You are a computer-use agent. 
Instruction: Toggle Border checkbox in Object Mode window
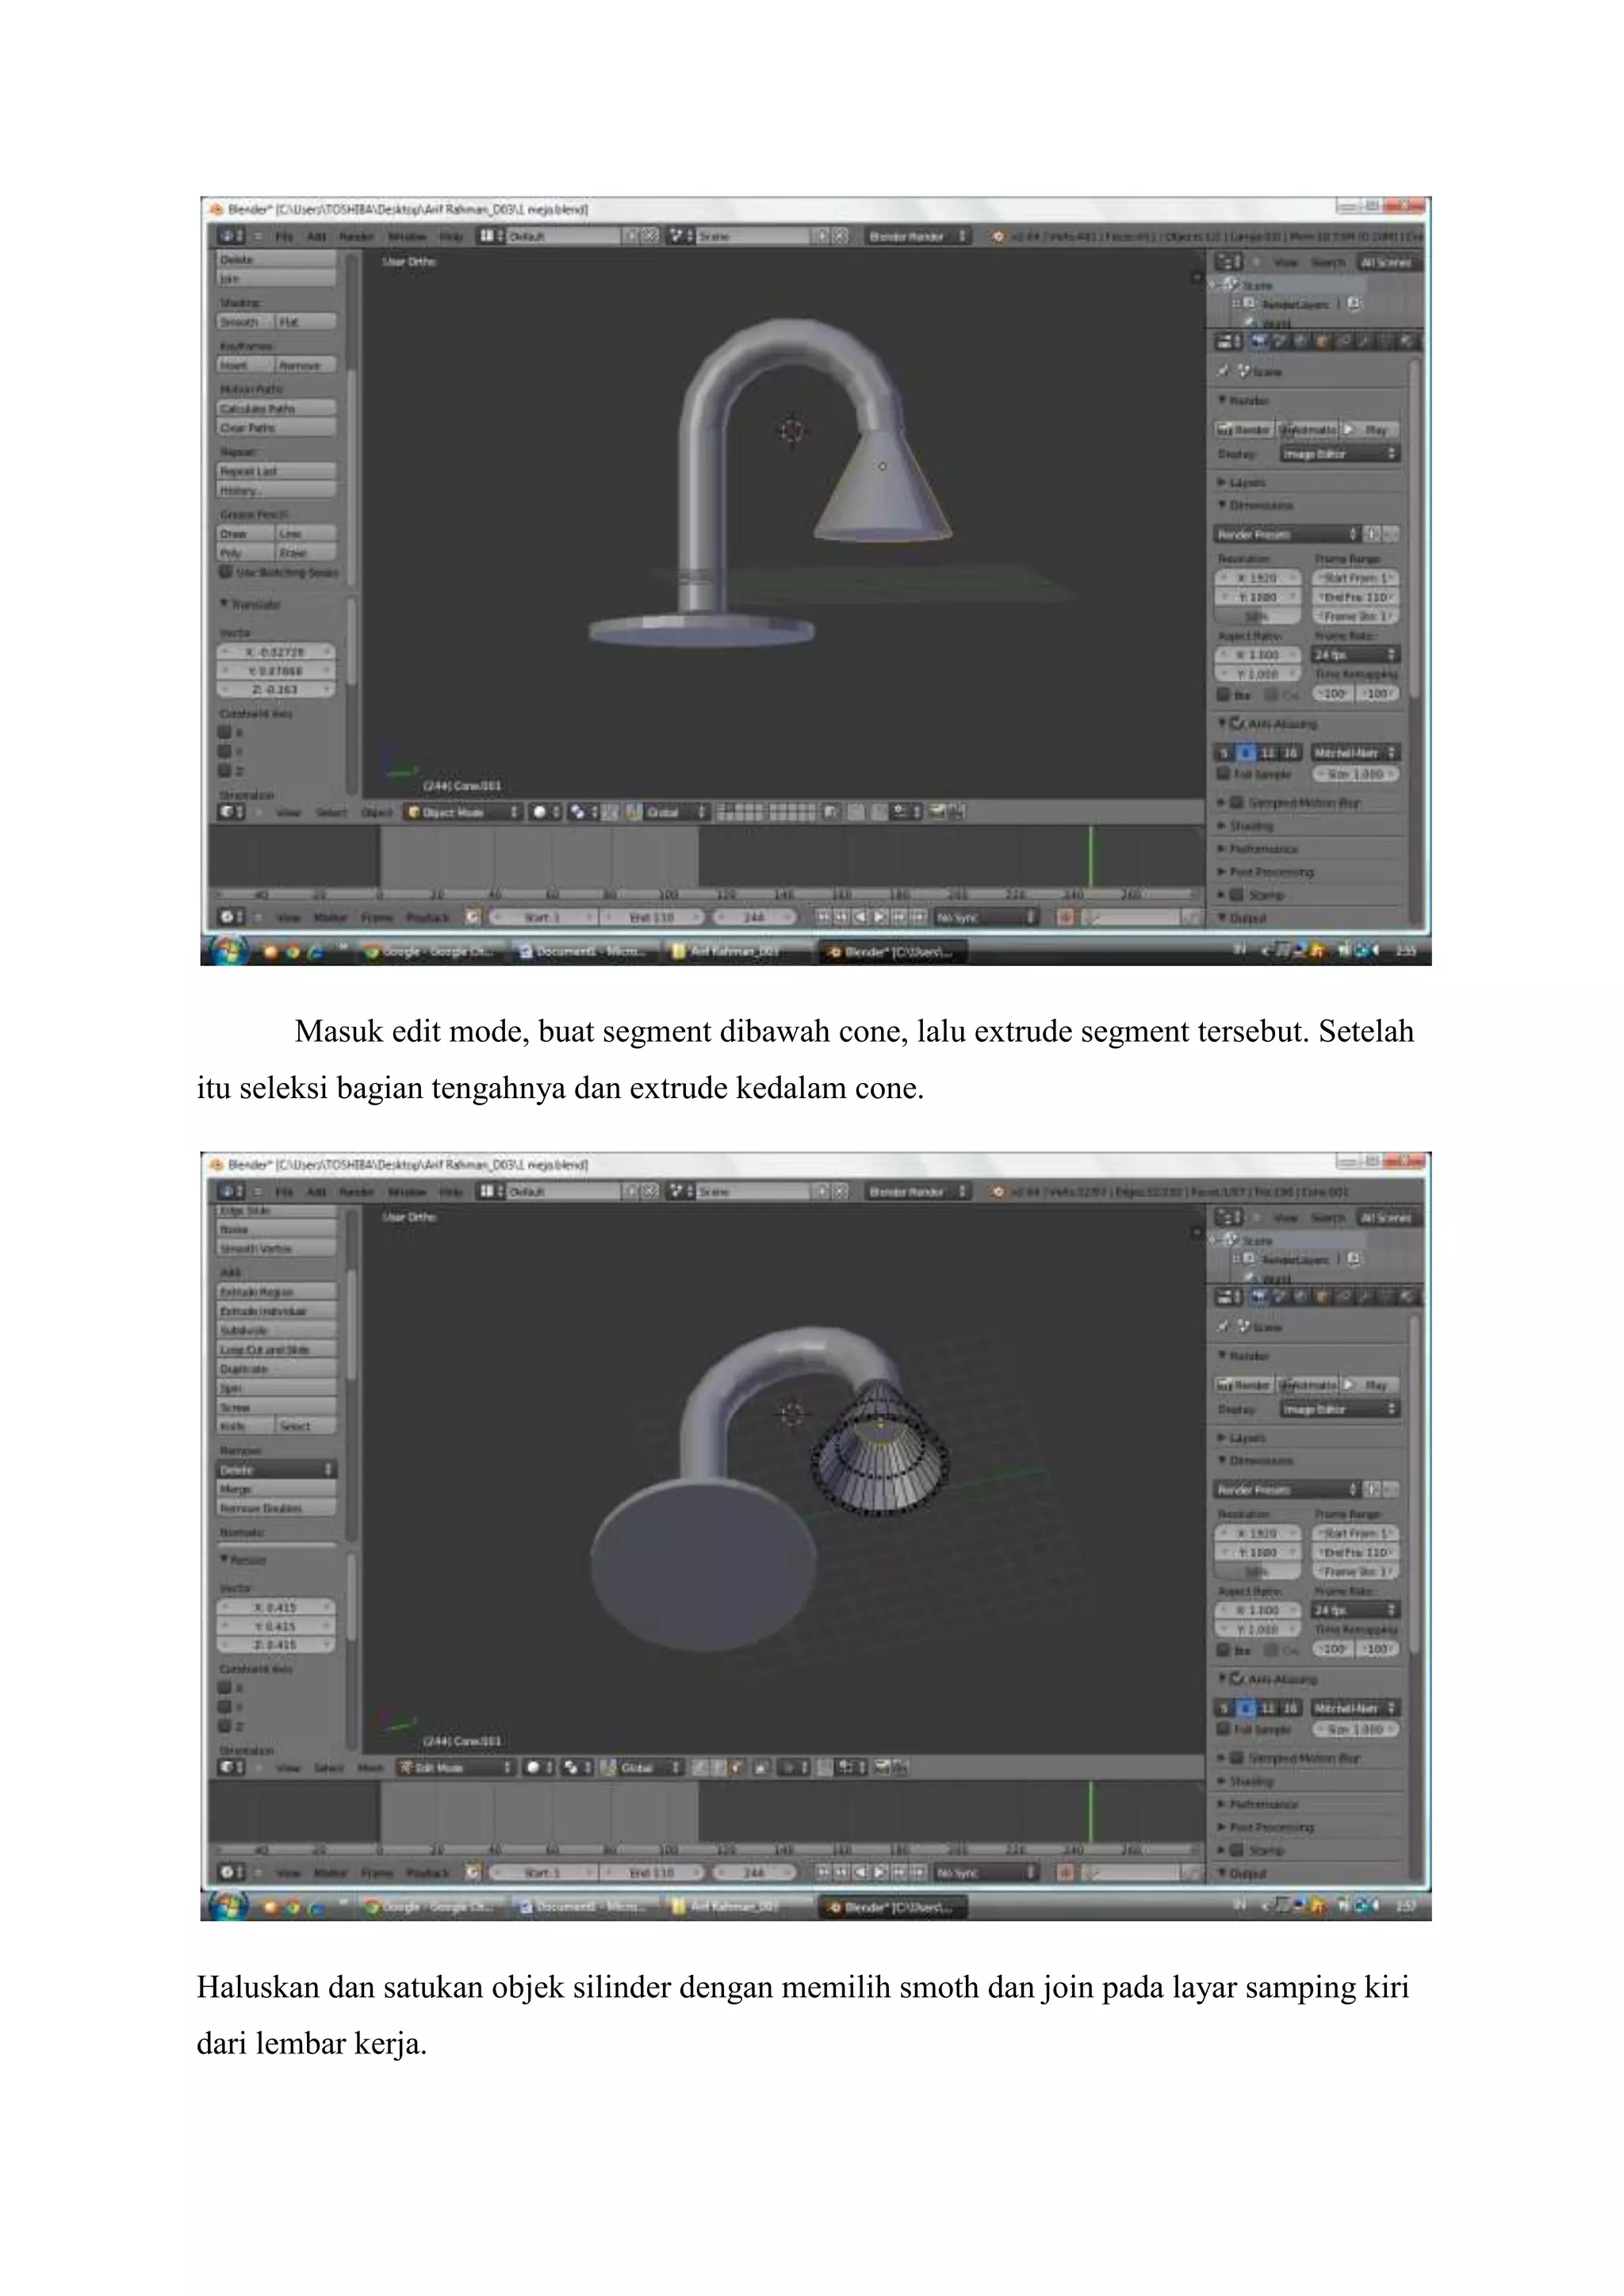1223,694
